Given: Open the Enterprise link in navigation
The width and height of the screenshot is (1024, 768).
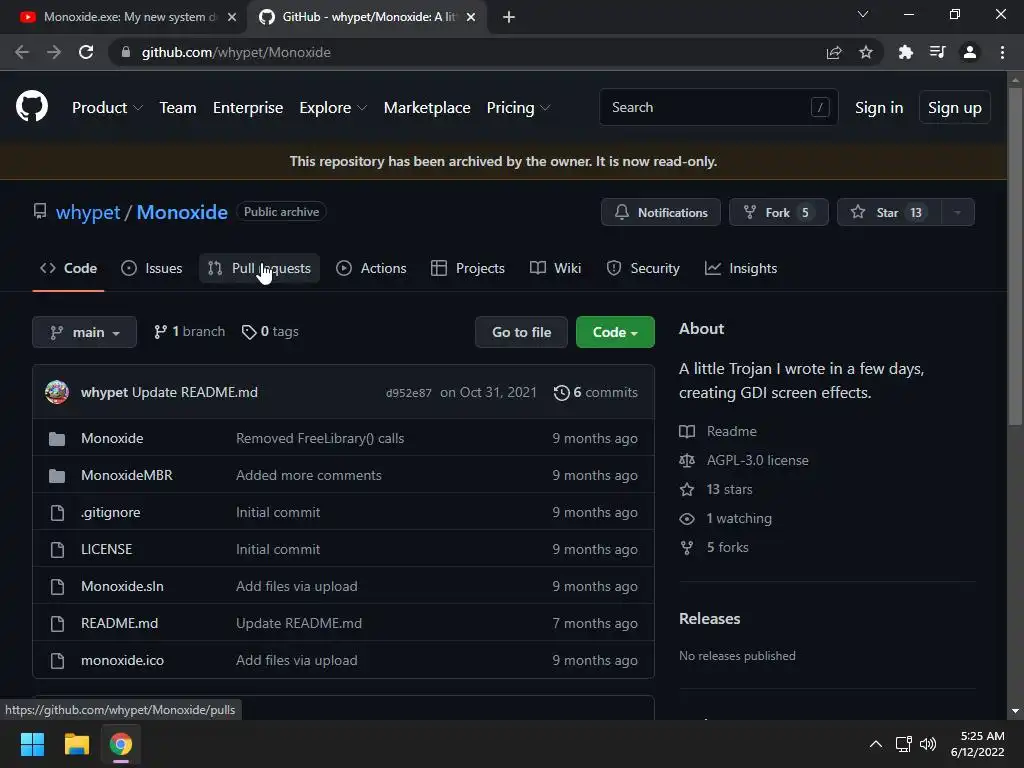Looking at the screenshot, I should click(248, 108).
